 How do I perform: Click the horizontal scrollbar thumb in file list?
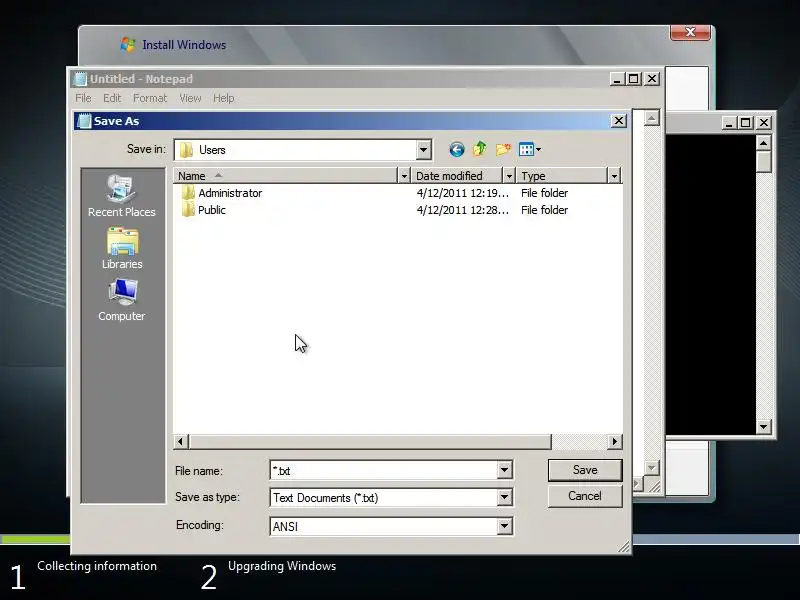[370, 441]
